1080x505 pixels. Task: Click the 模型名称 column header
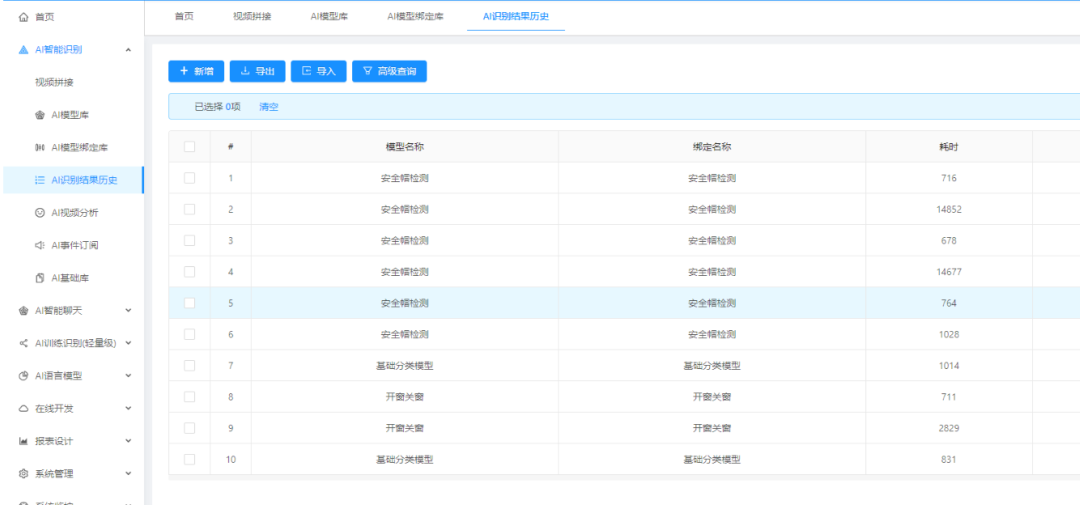point(404,147)
